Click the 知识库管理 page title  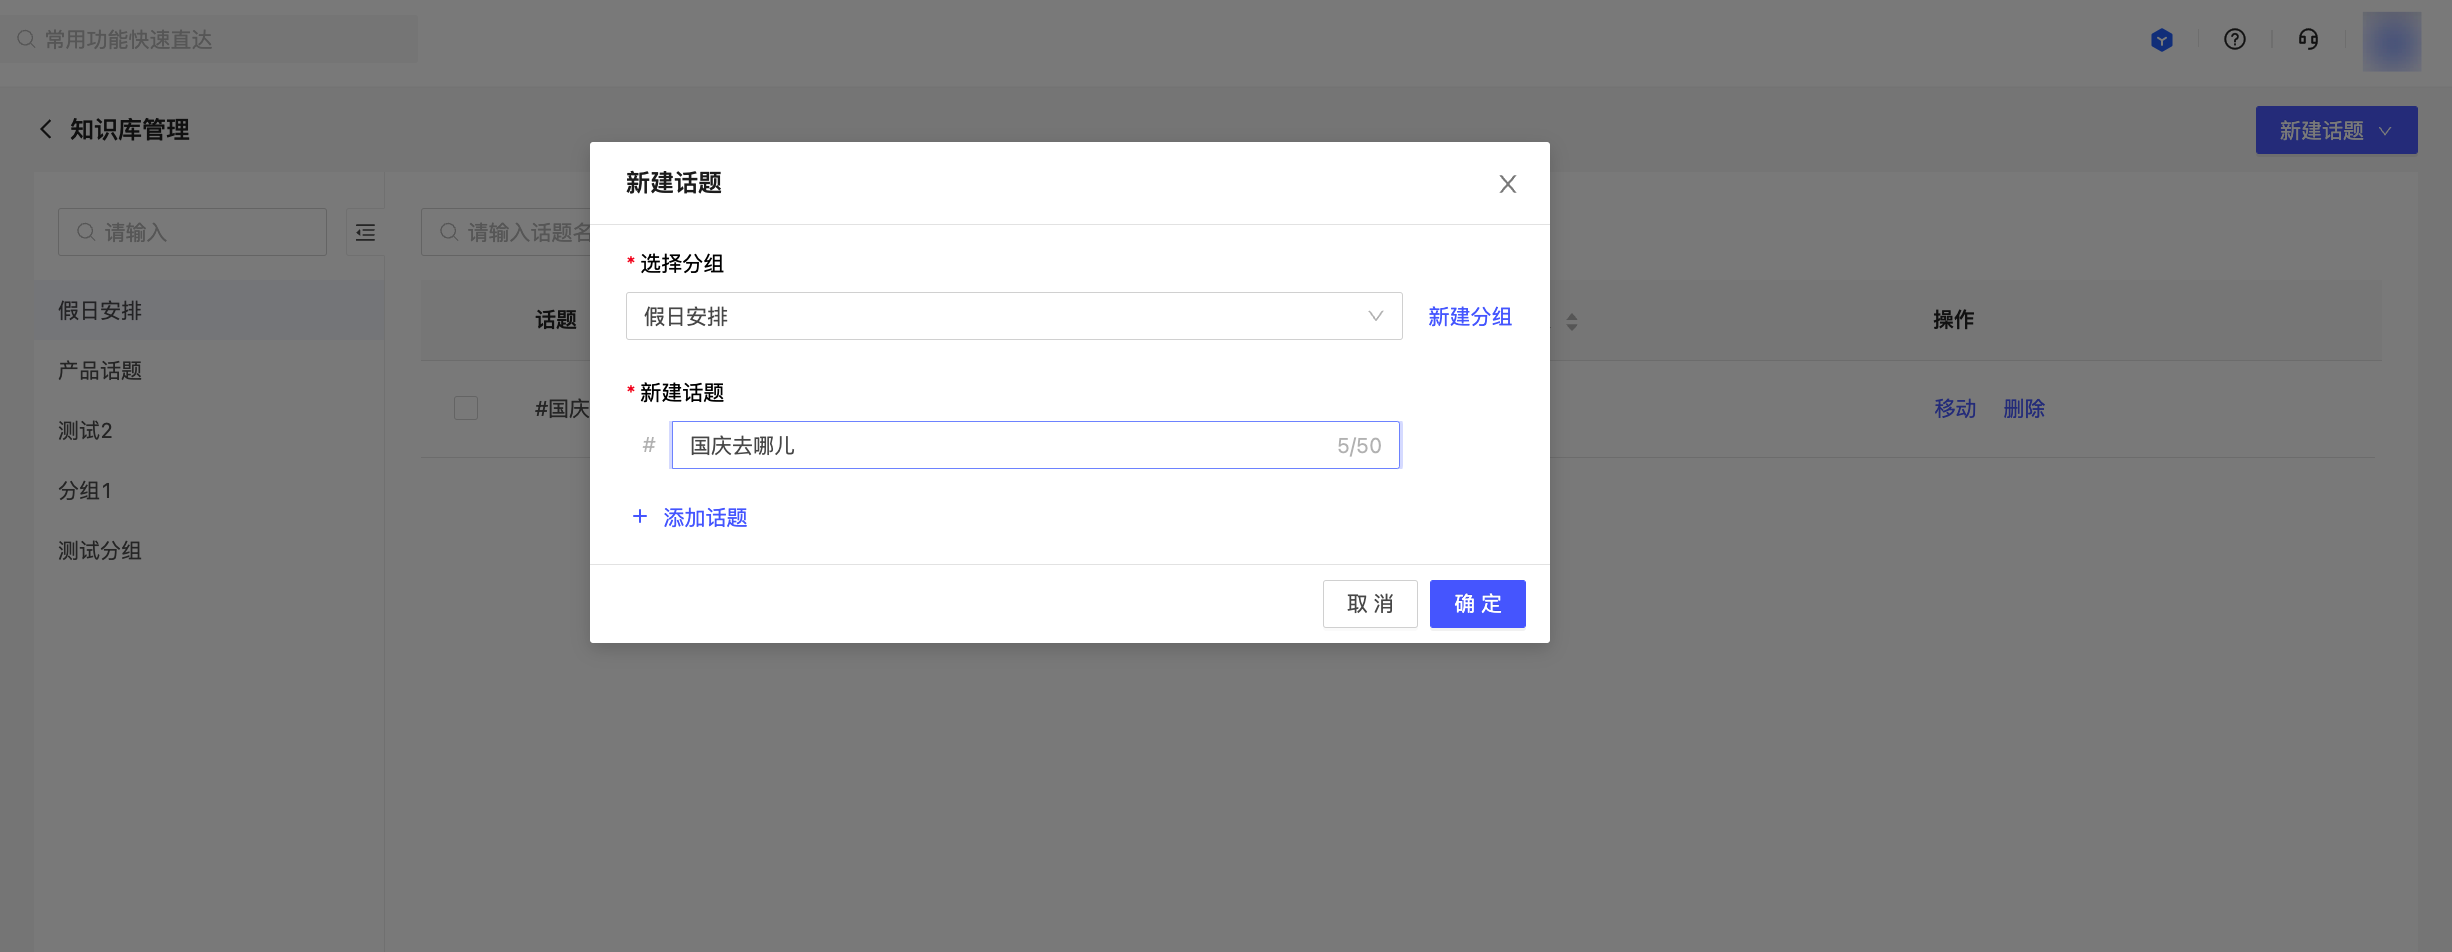point(129,129)
